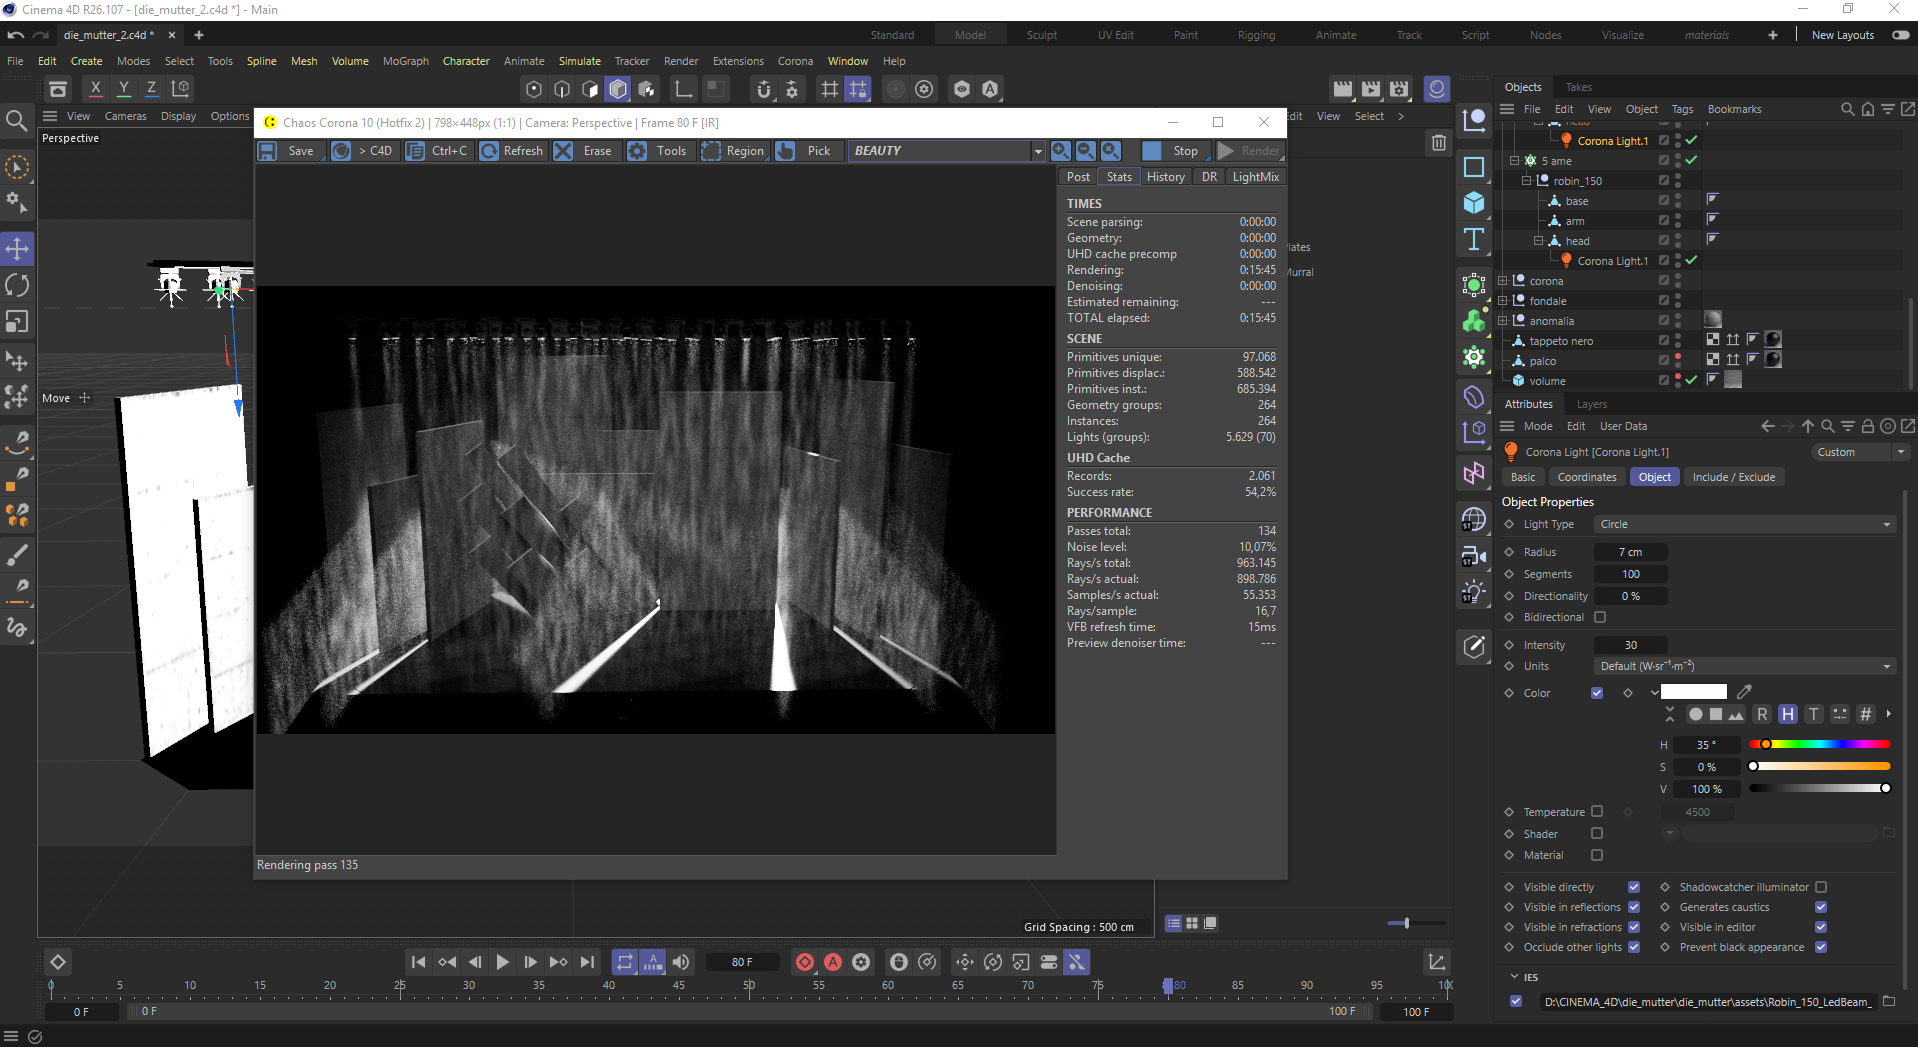This screenshot has width=1918, height=1047.
Task: Go to end of the timeline
Action: 587,962
